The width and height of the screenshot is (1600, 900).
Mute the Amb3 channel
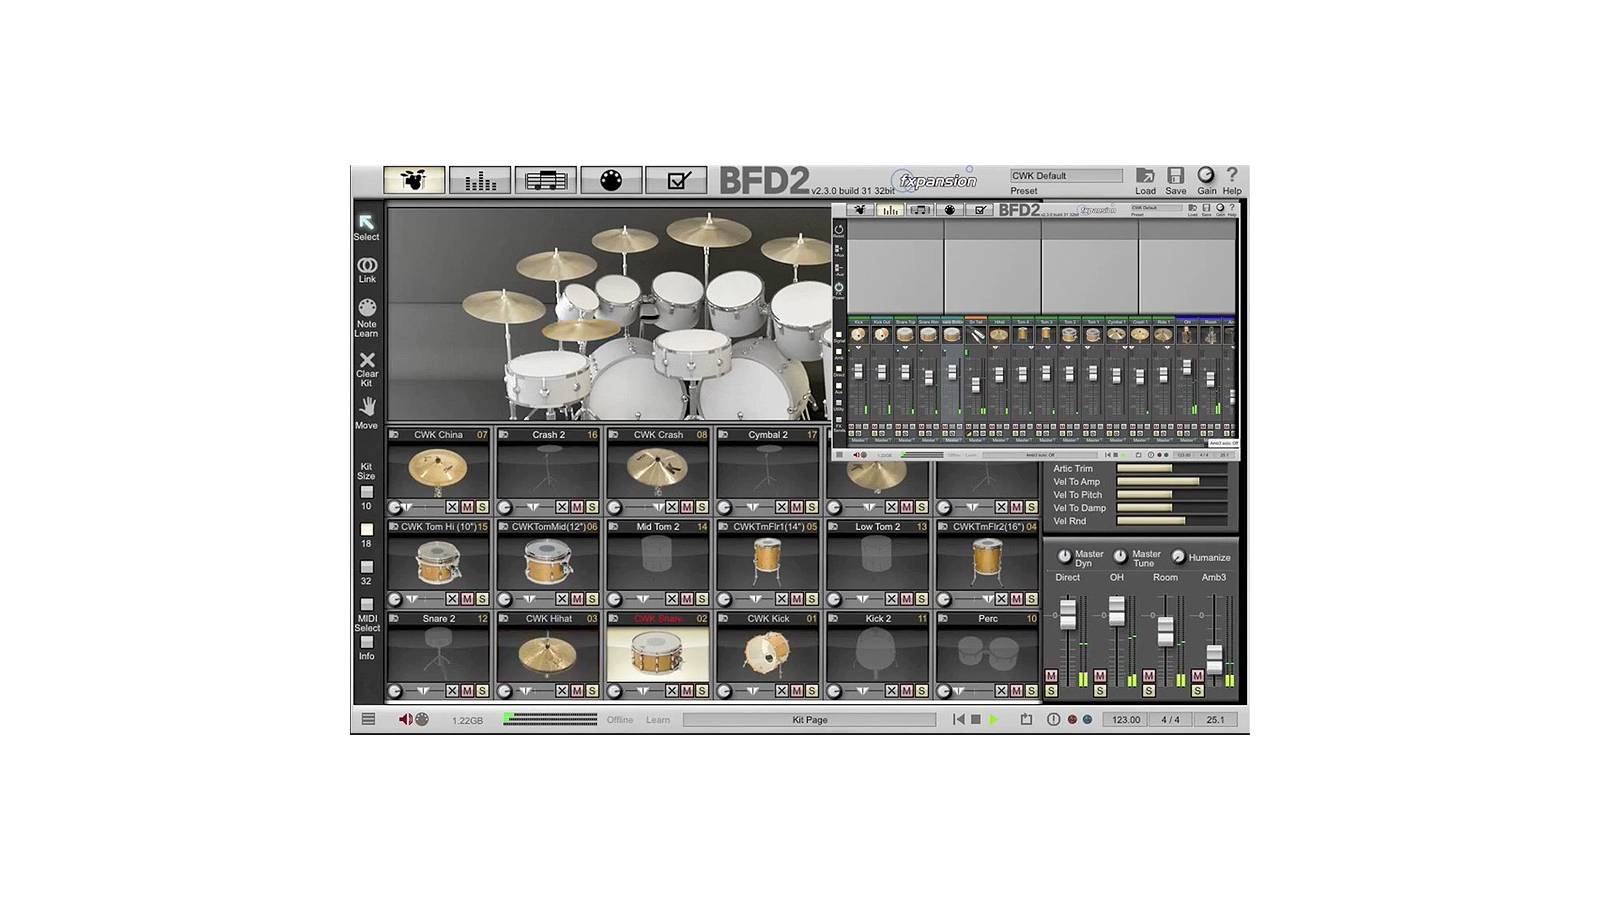(x=1197, y=676)
